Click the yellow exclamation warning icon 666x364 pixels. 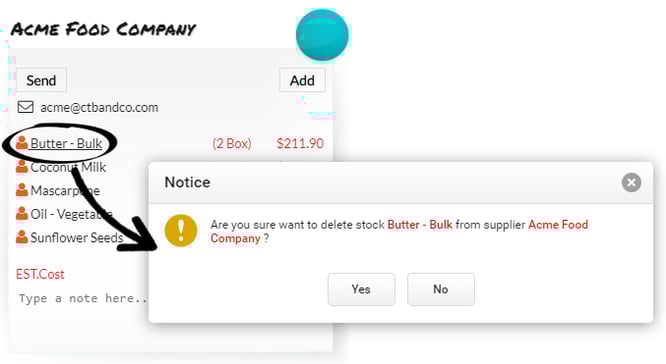coord(181,231)
